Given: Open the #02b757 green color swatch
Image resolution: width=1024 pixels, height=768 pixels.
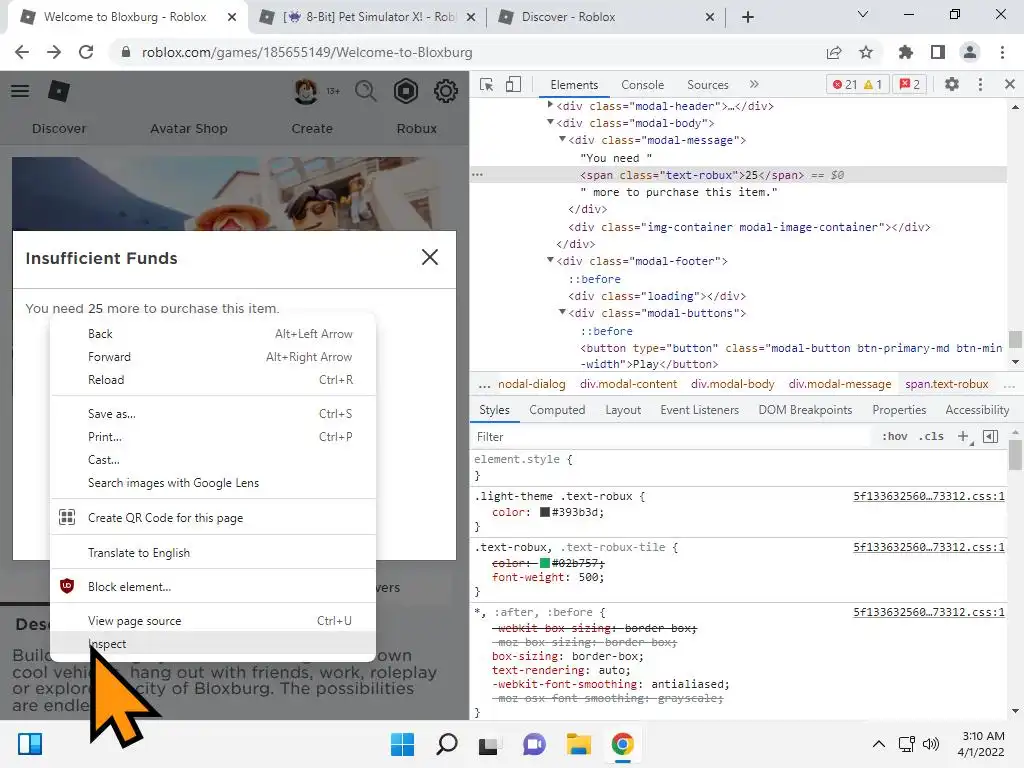Looking at the screenshot, I should tap(545, 563).
